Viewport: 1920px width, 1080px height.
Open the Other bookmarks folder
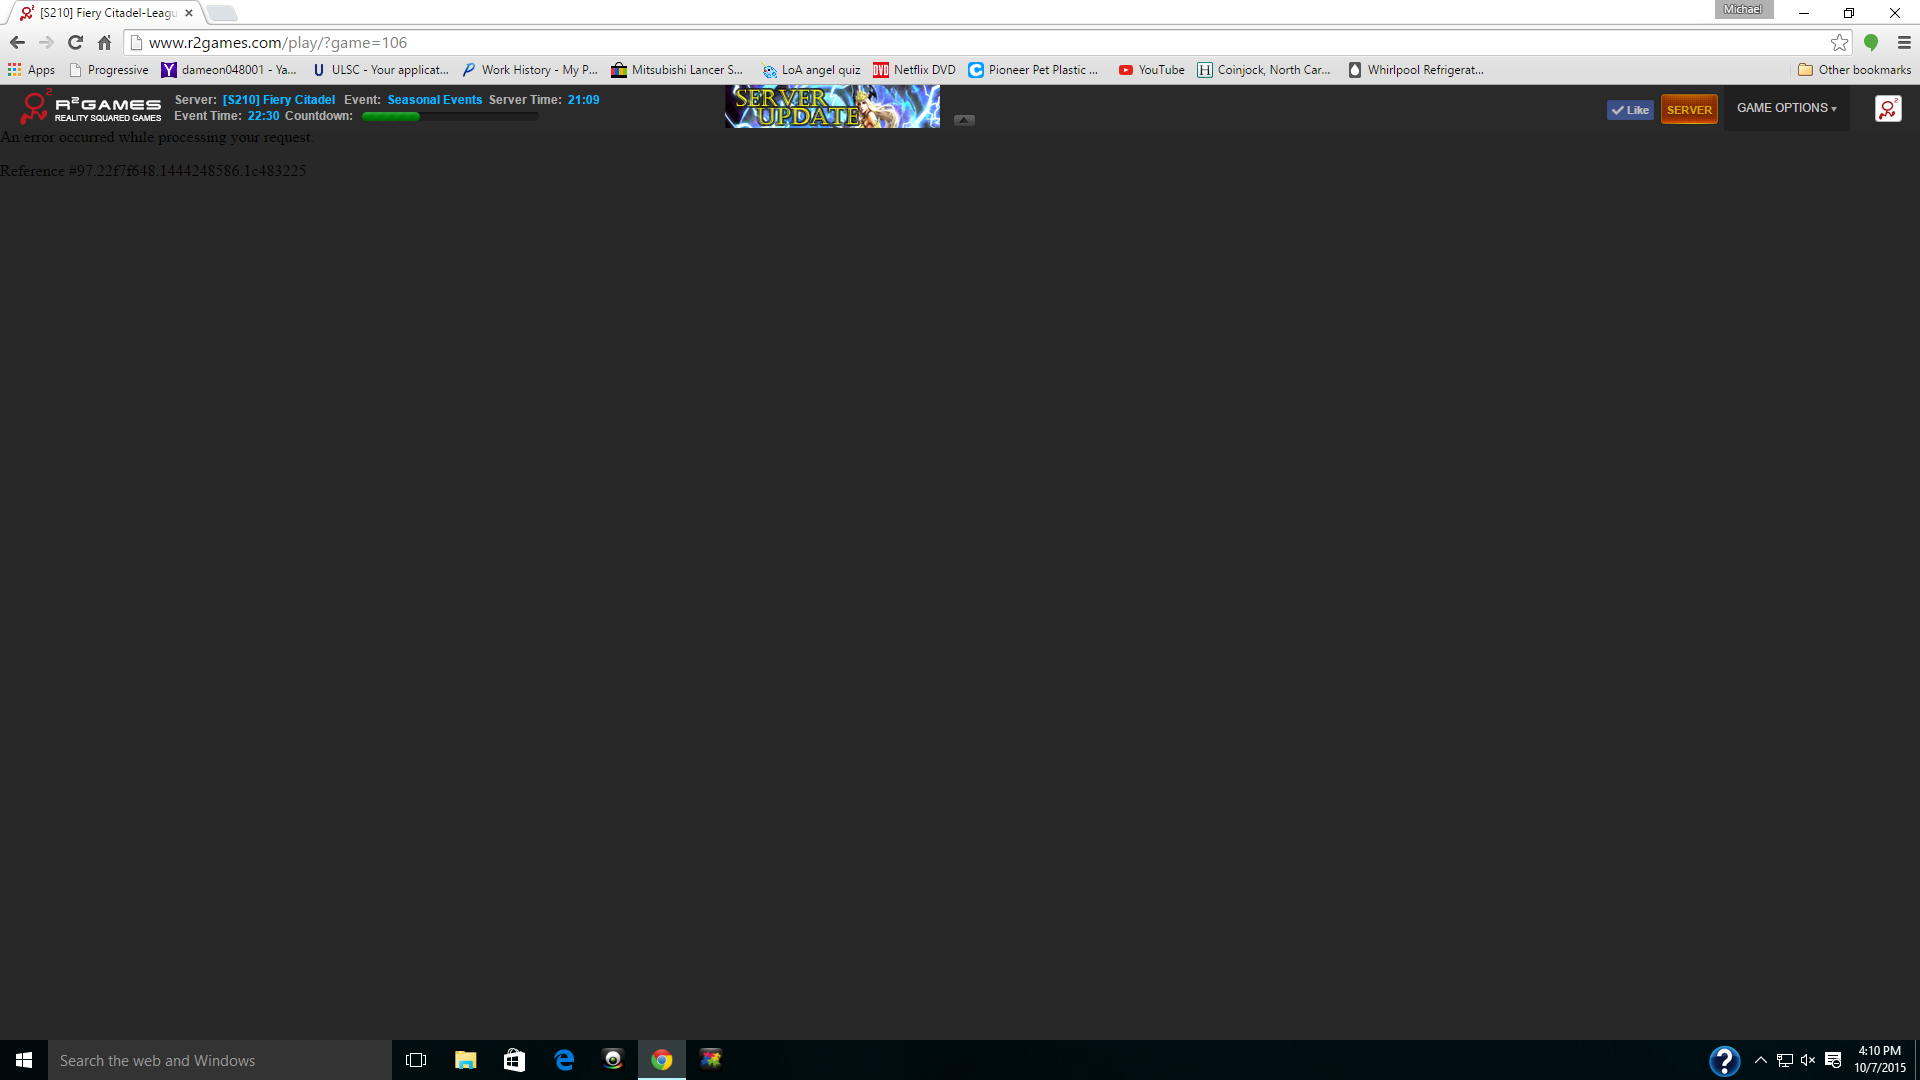click(1854, 70)
